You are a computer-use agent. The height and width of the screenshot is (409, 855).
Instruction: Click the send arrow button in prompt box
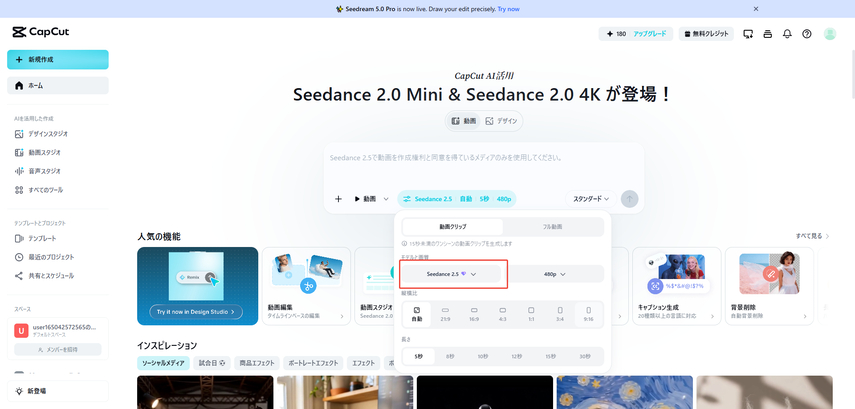pyautogui.click(x=629, y=199)
